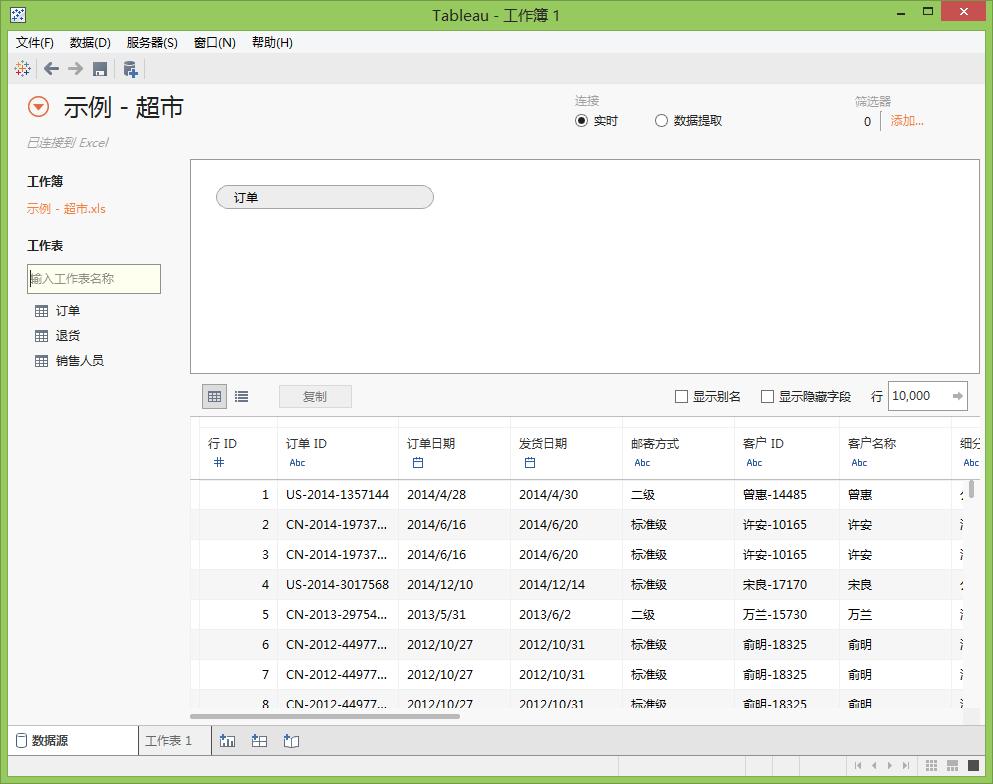Screen dimensions: 993x784
Task: Enable the 显示隐藏字段 checkbox
Action: pyautogui.click(x=768, y=396)
